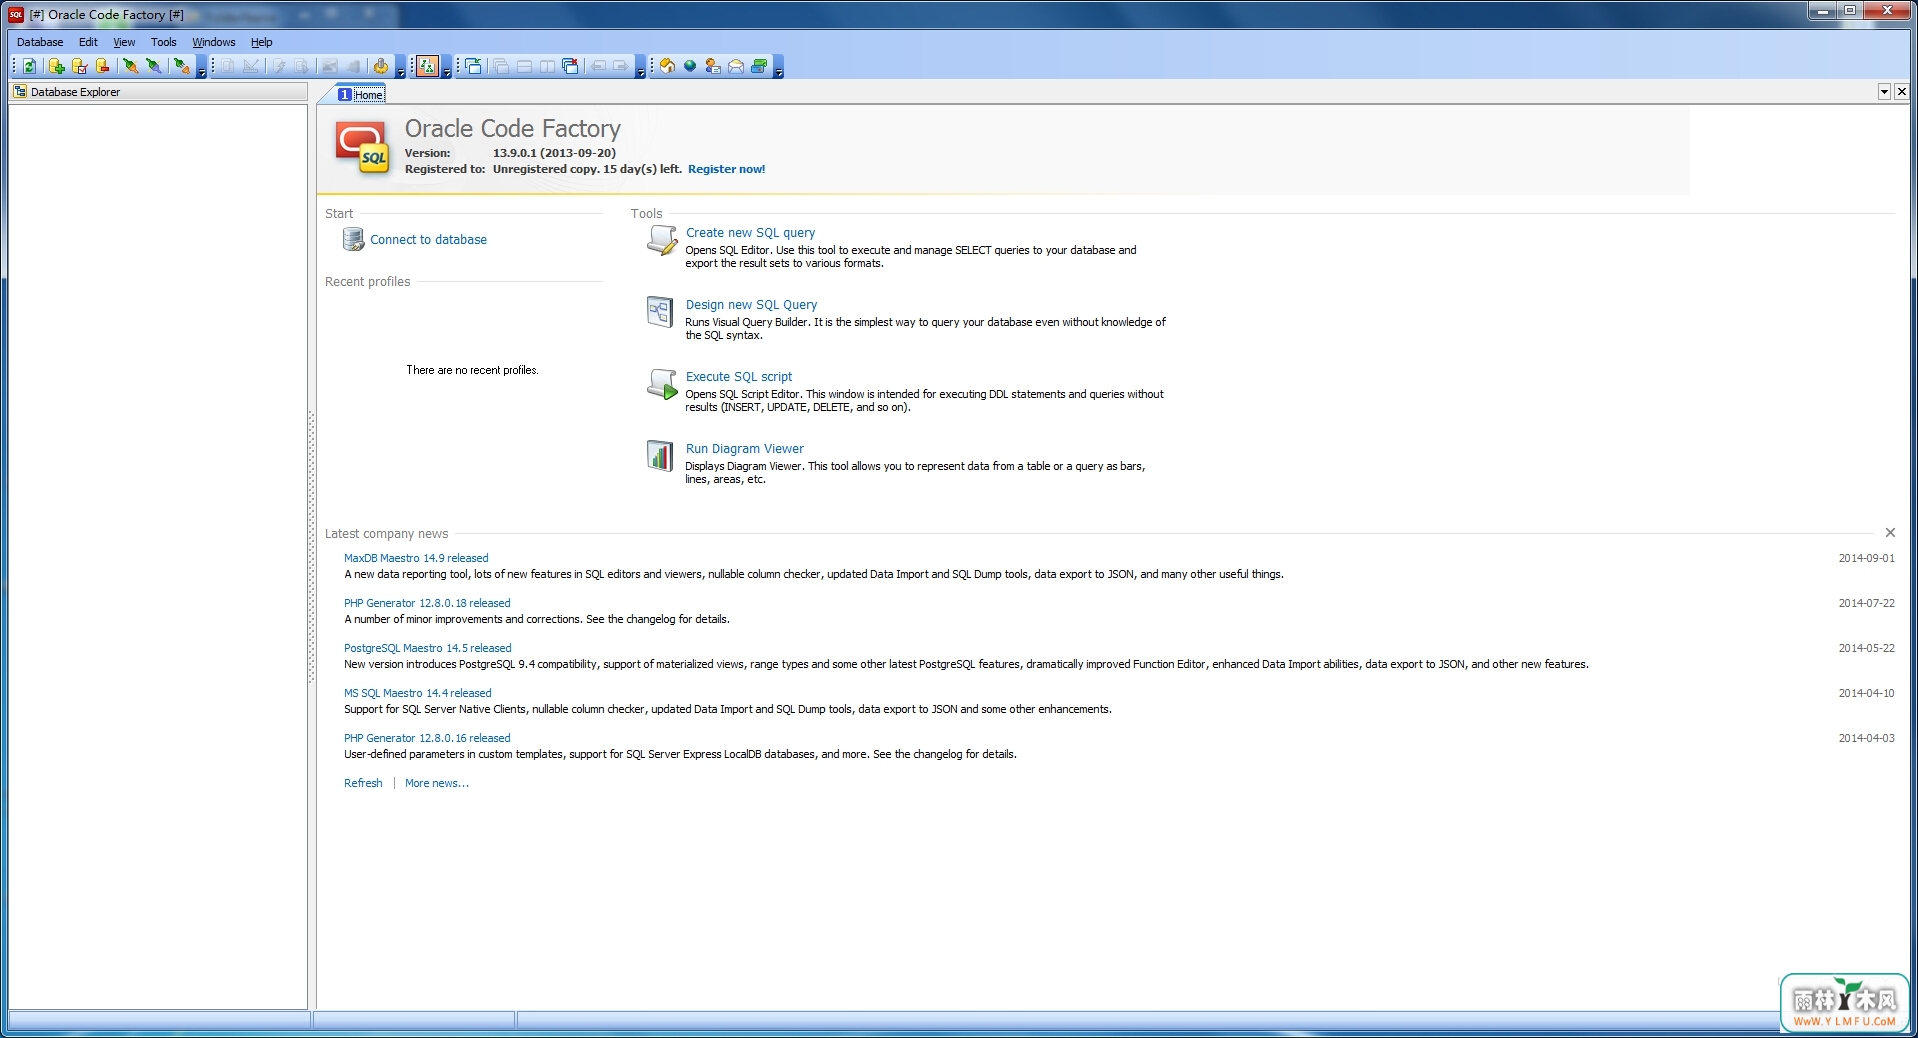Open the Tools menu
The image size is (1918, 1038).
[163, 42]
